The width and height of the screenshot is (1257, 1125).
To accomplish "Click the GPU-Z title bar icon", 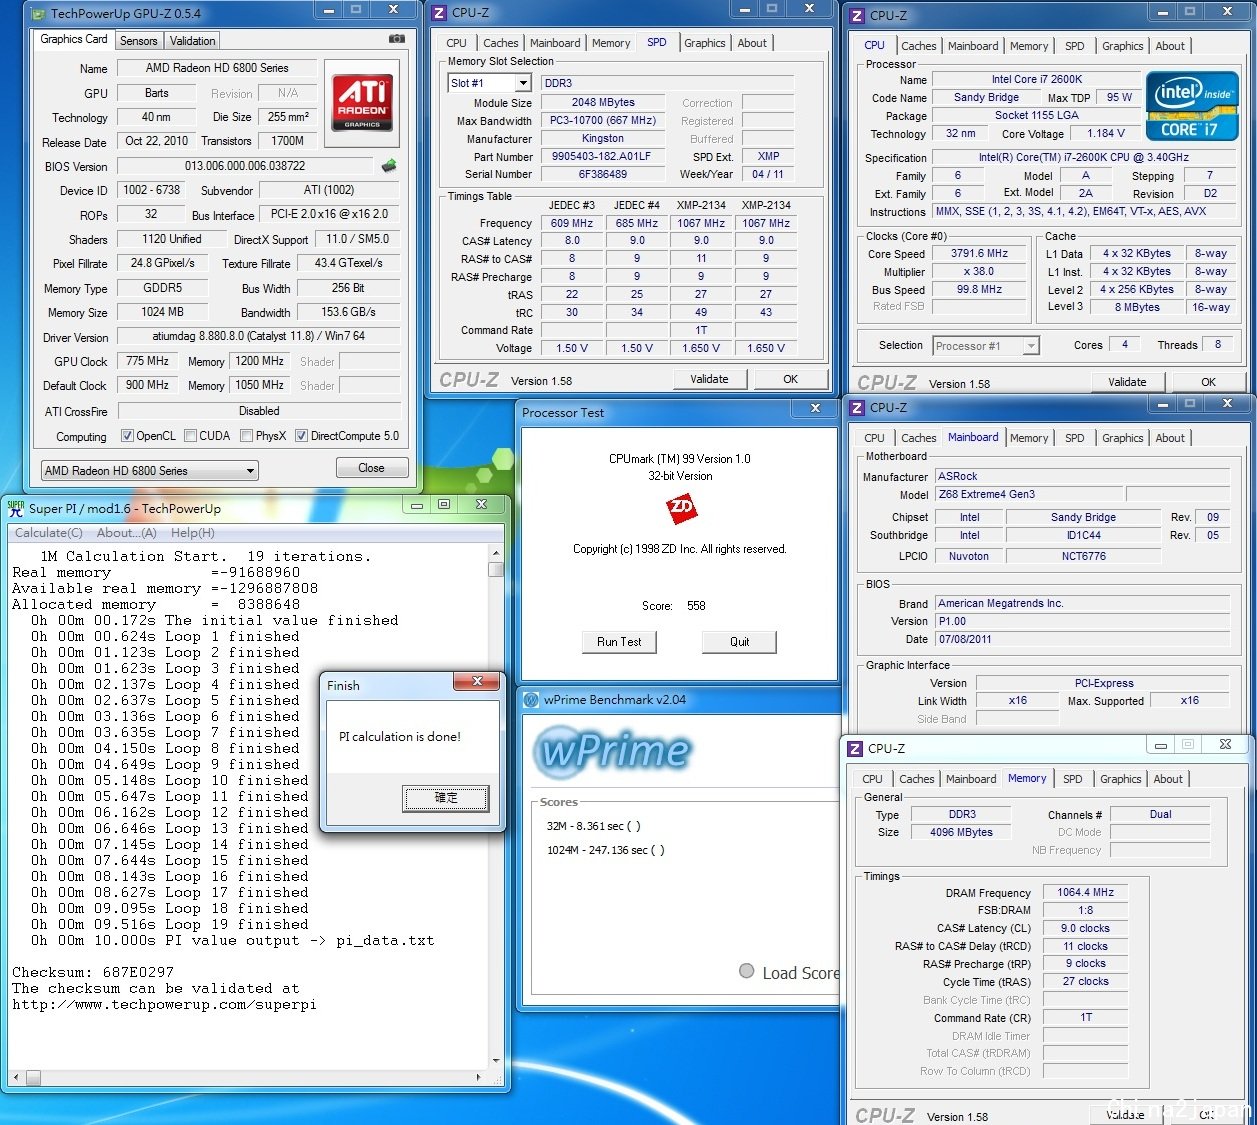I will click(38, 13).
